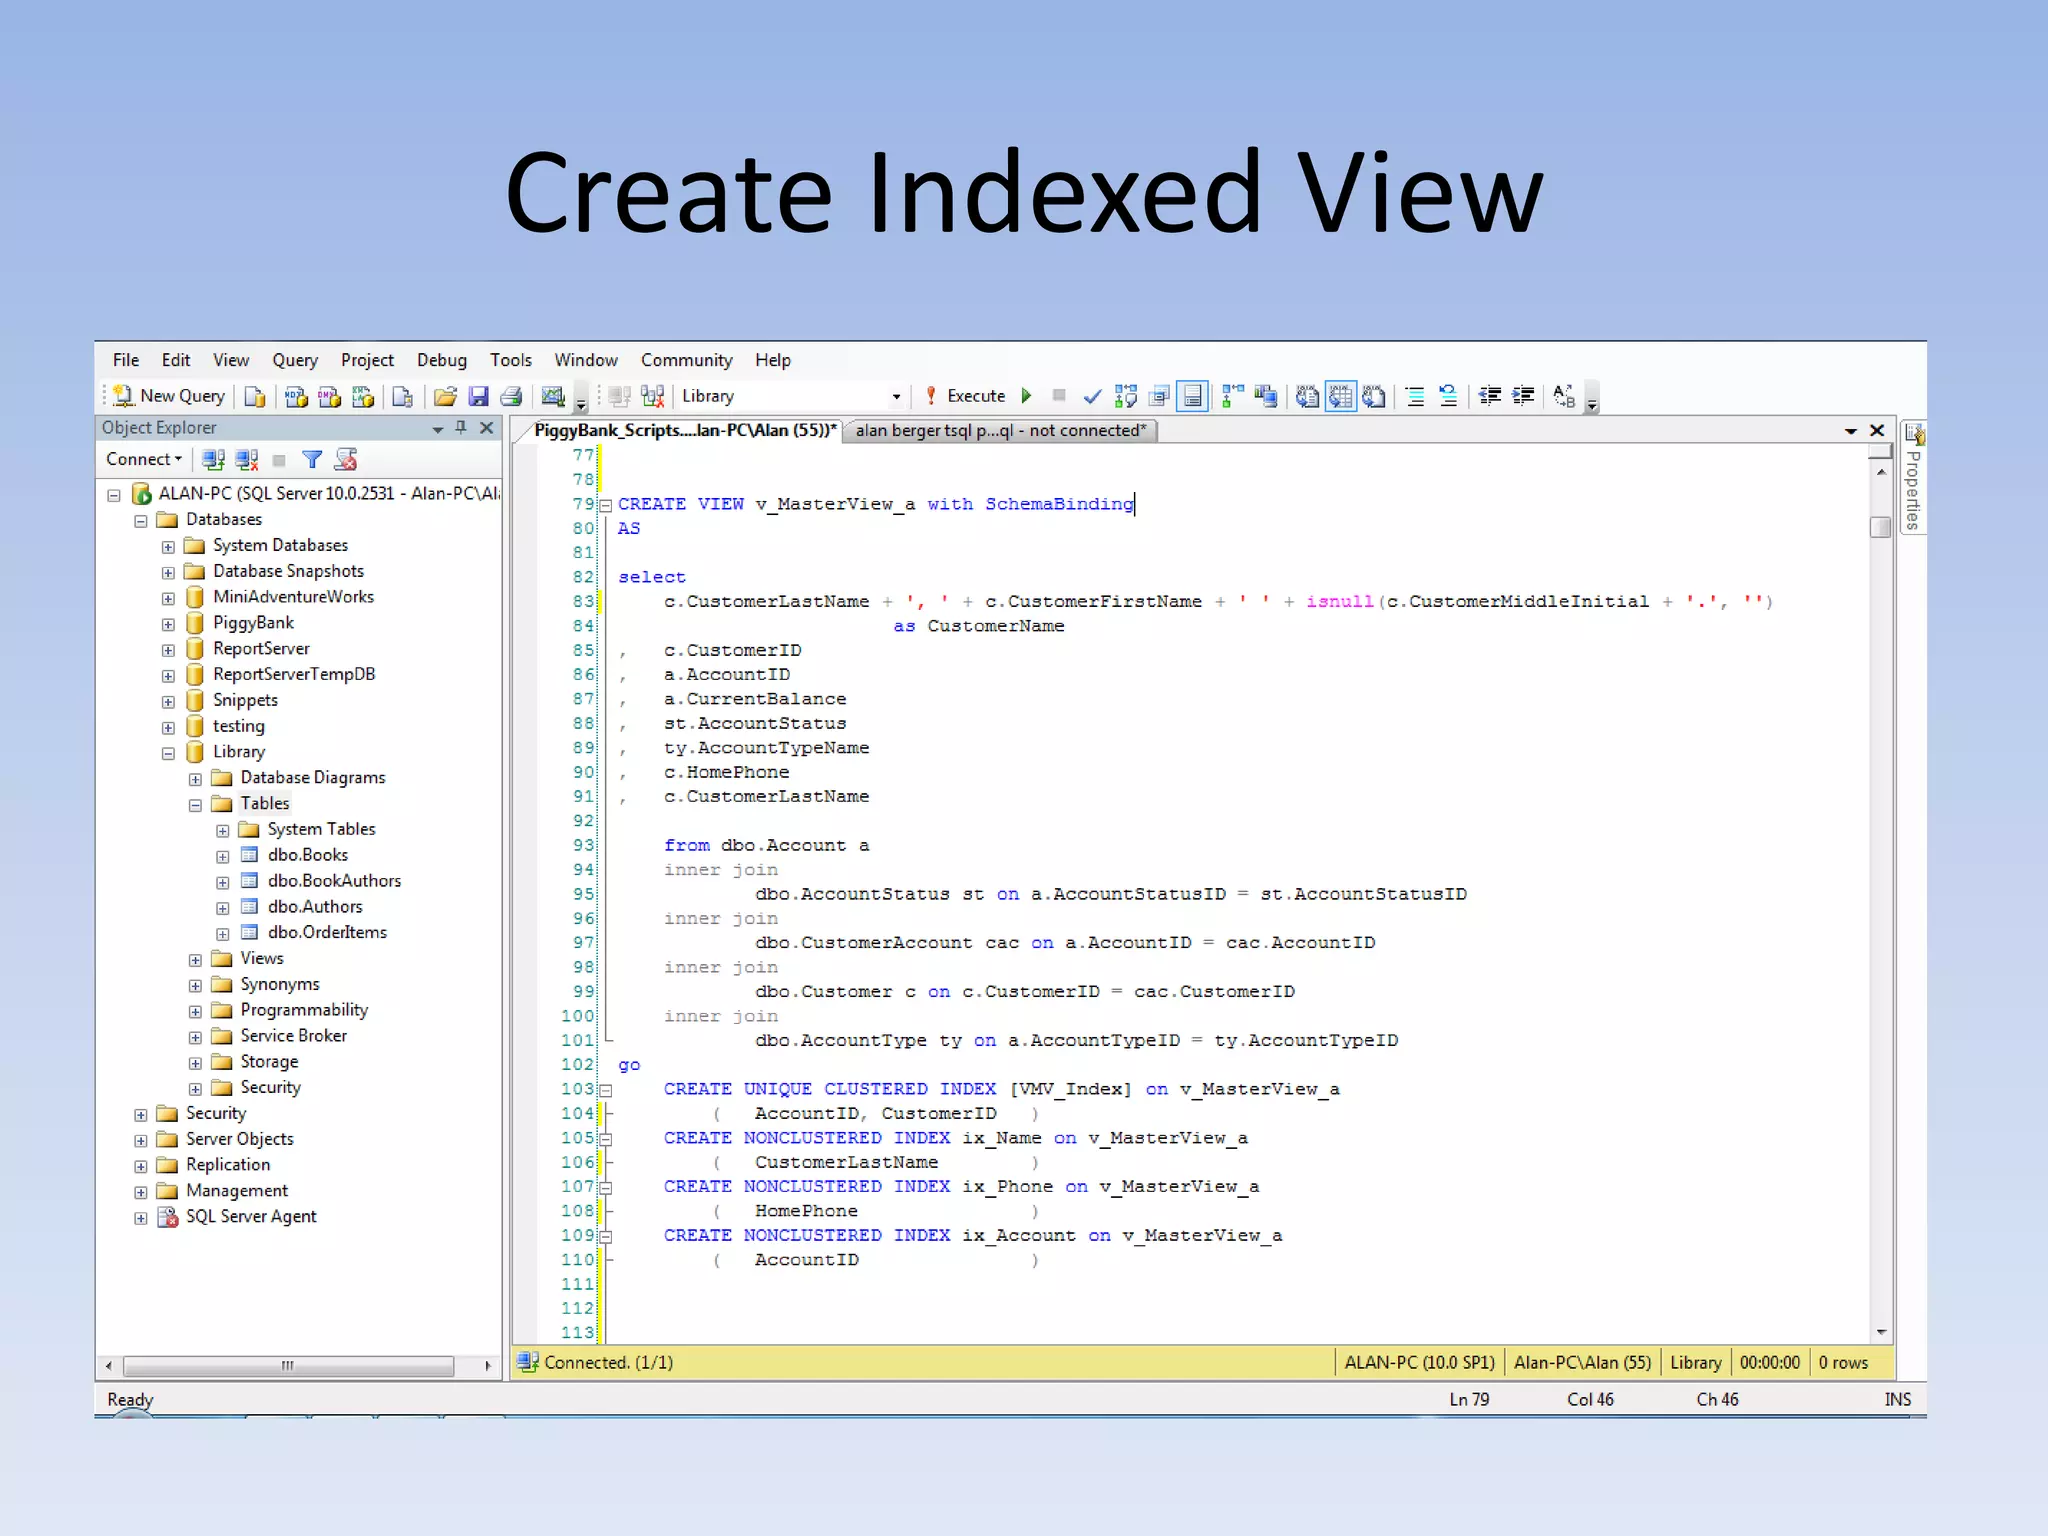Open active files dropdown arrow in editor
This screenshot has width=2048, height=1536.
(x=1850, y=431)
